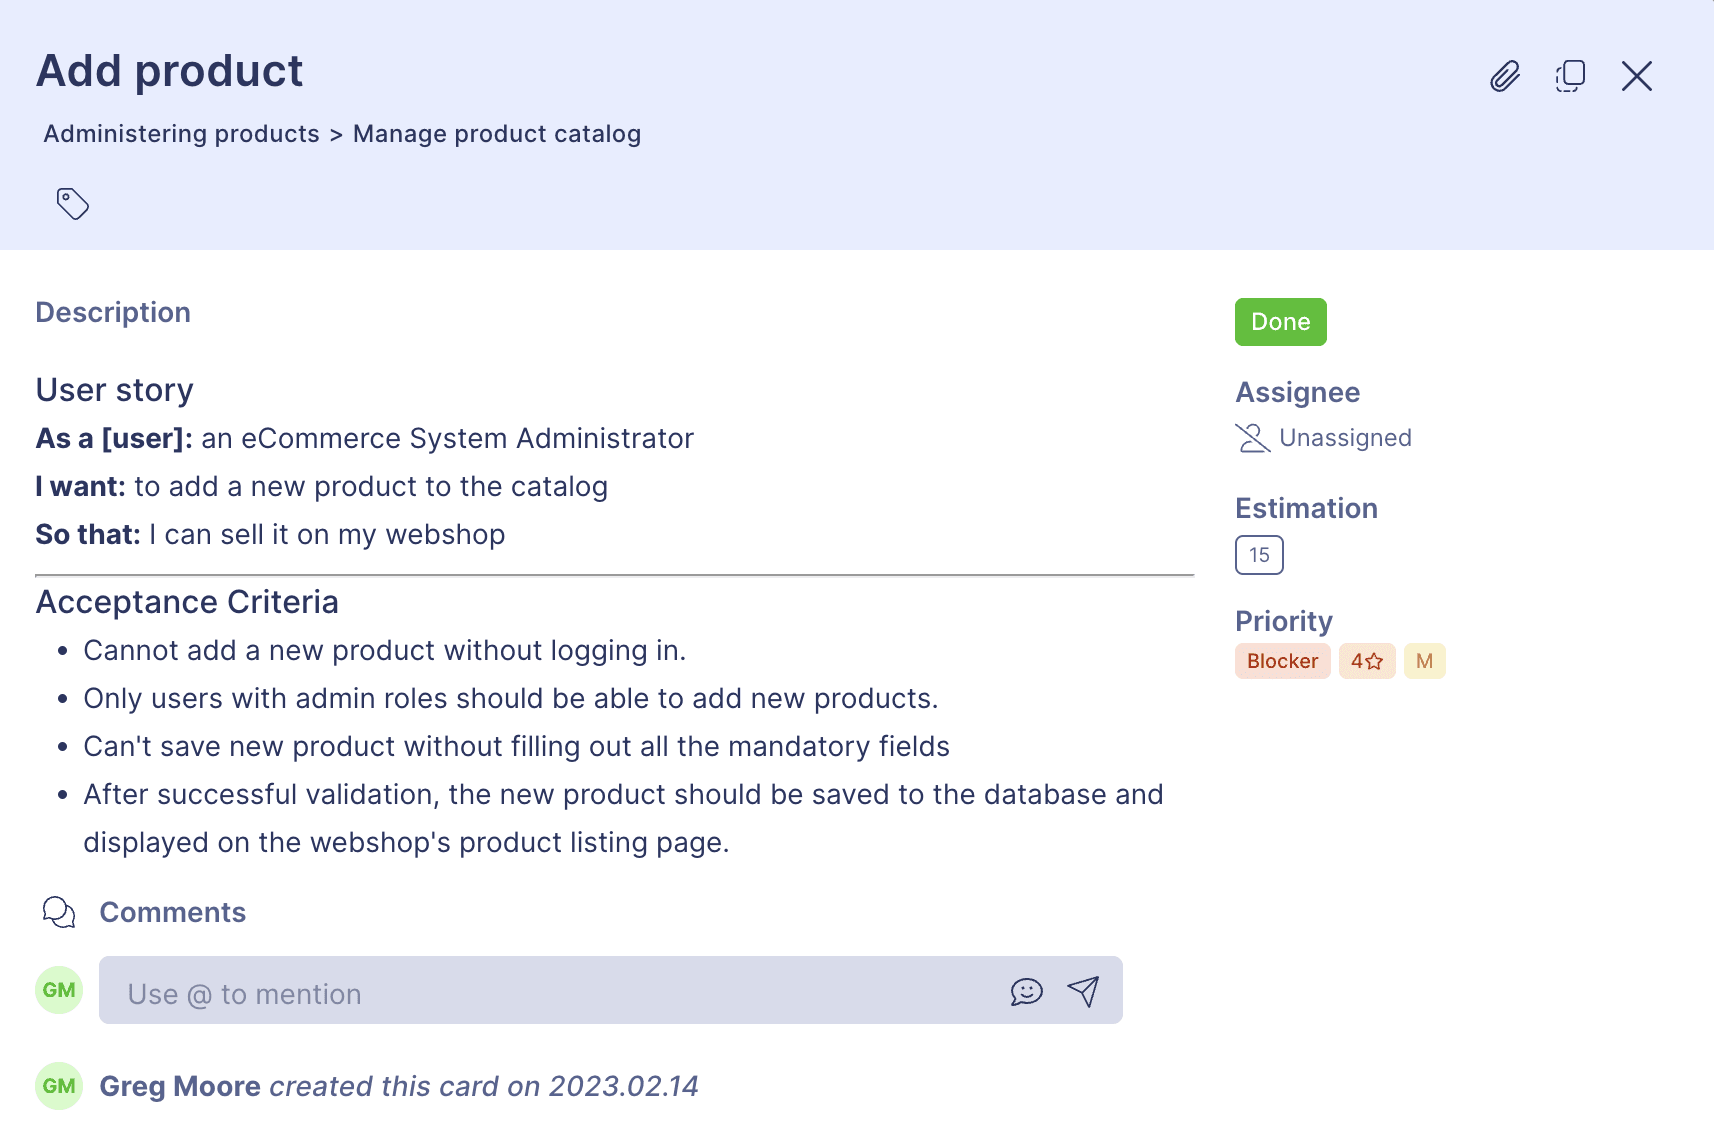Close the Add product card
1714x1146 pixels.
pos(1637,76)
